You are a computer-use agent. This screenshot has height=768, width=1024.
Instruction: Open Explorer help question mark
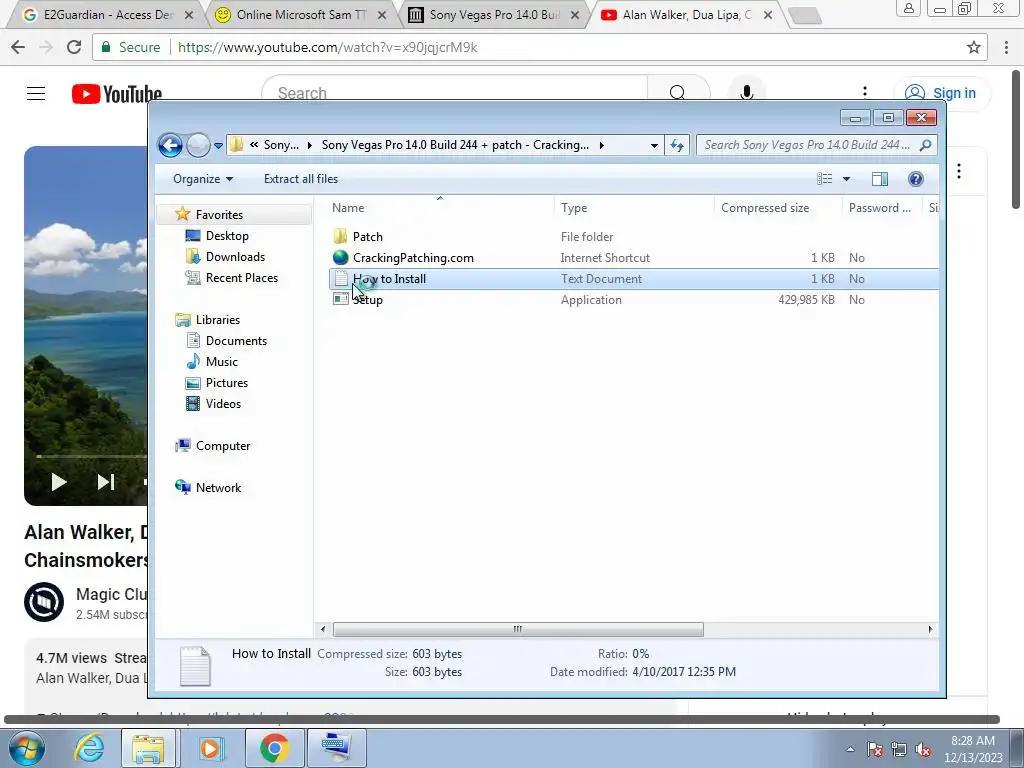pyautogui.click(x=916, y=179)
